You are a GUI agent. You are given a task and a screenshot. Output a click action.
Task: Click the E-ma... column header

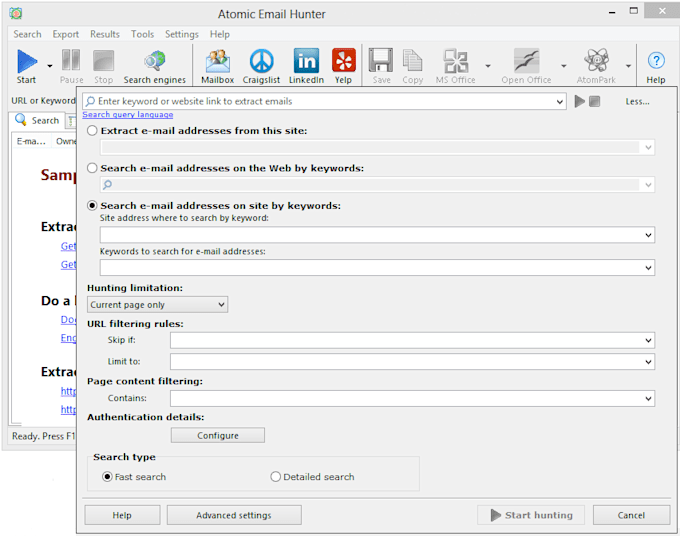31,141
